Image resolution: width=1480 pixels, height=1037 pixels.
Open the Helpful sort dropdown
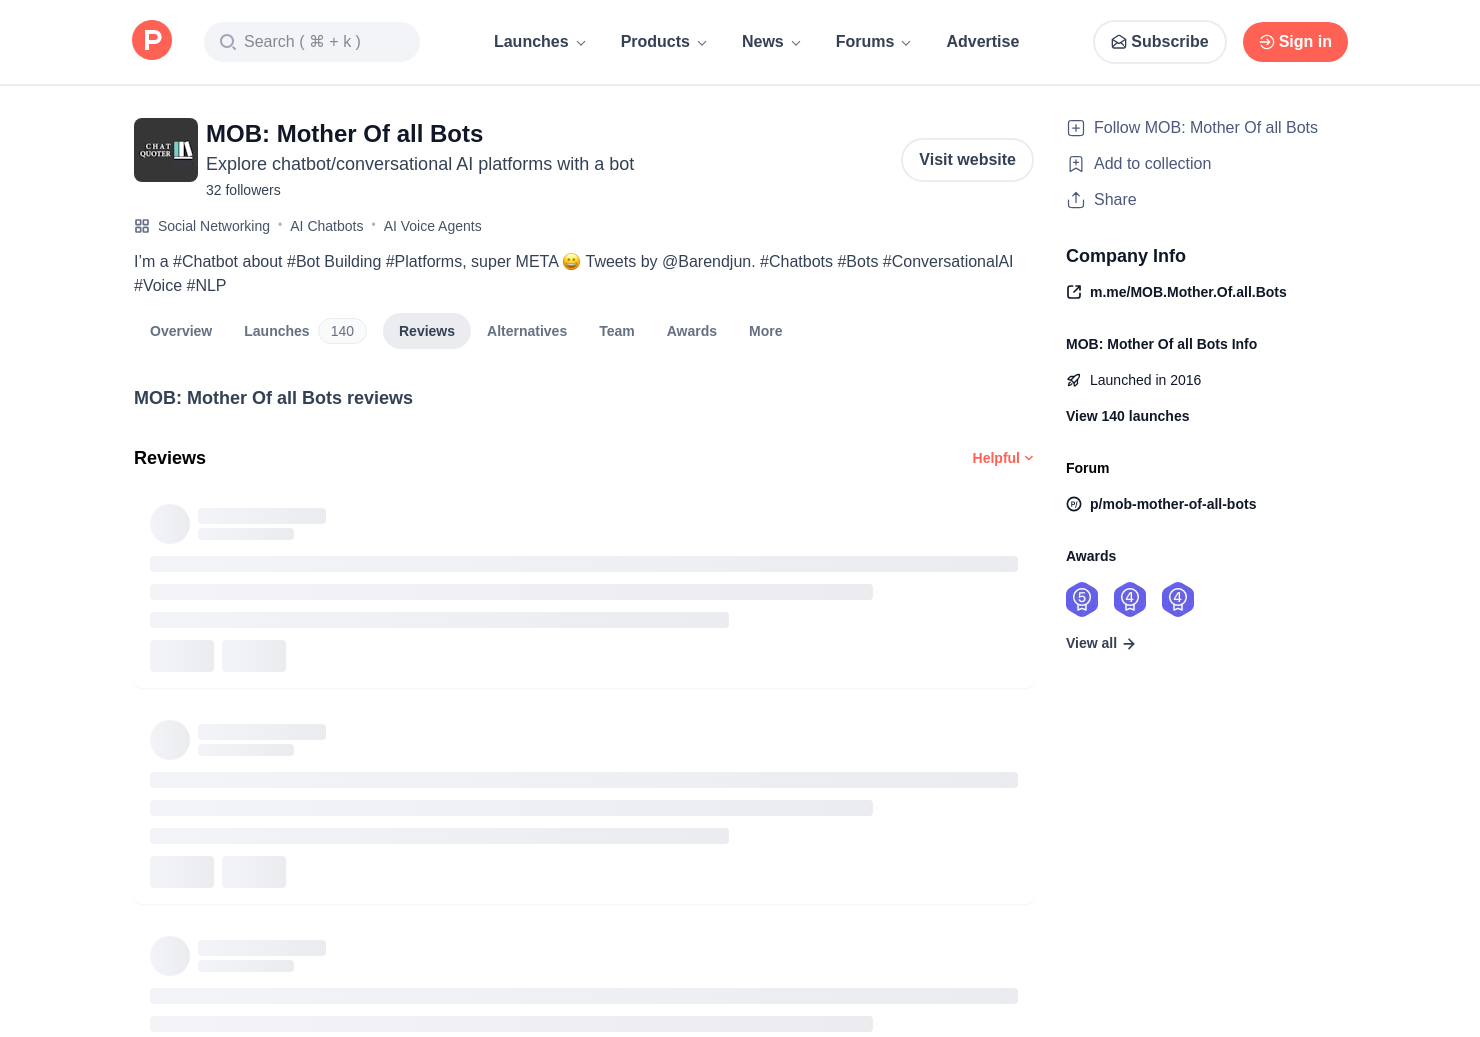click(x=1002, y=458)
